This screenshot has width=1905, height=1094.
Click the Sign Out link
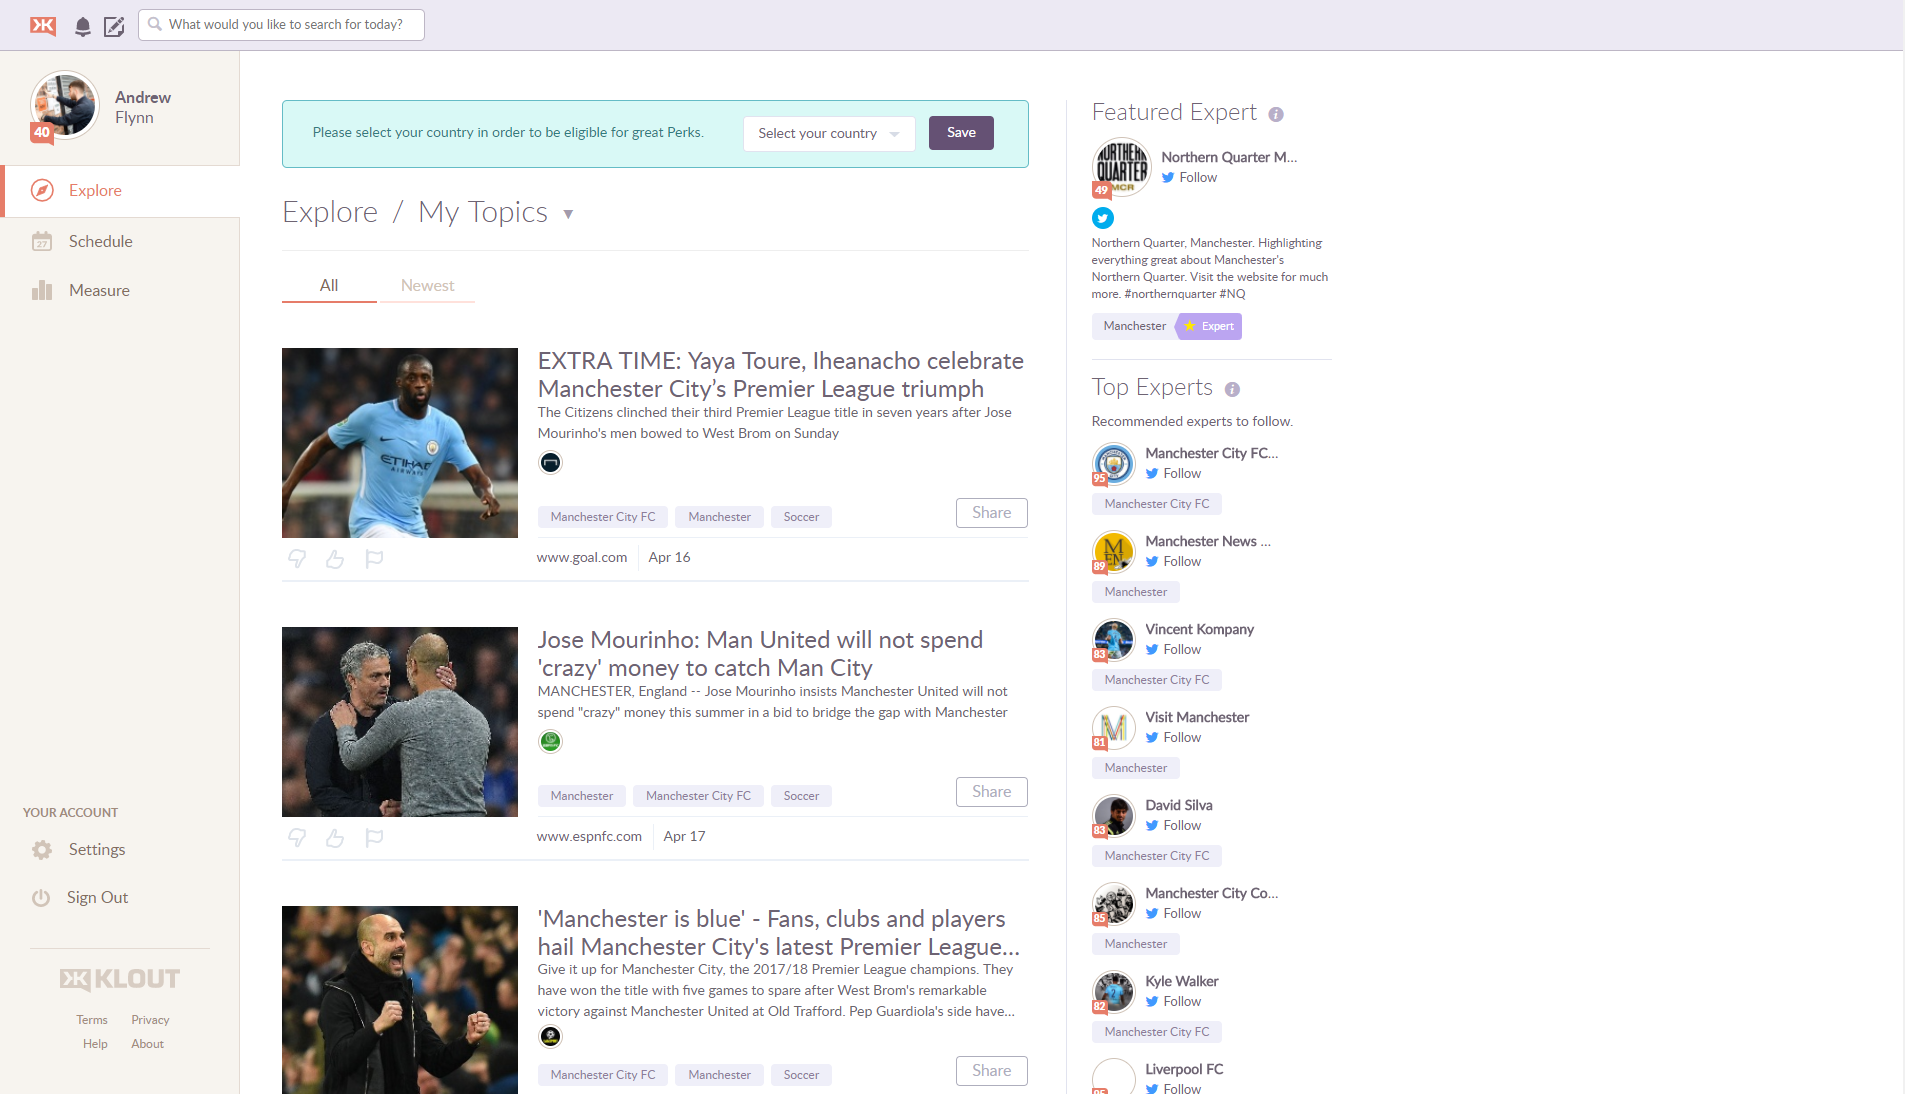(x=97, y=897)
